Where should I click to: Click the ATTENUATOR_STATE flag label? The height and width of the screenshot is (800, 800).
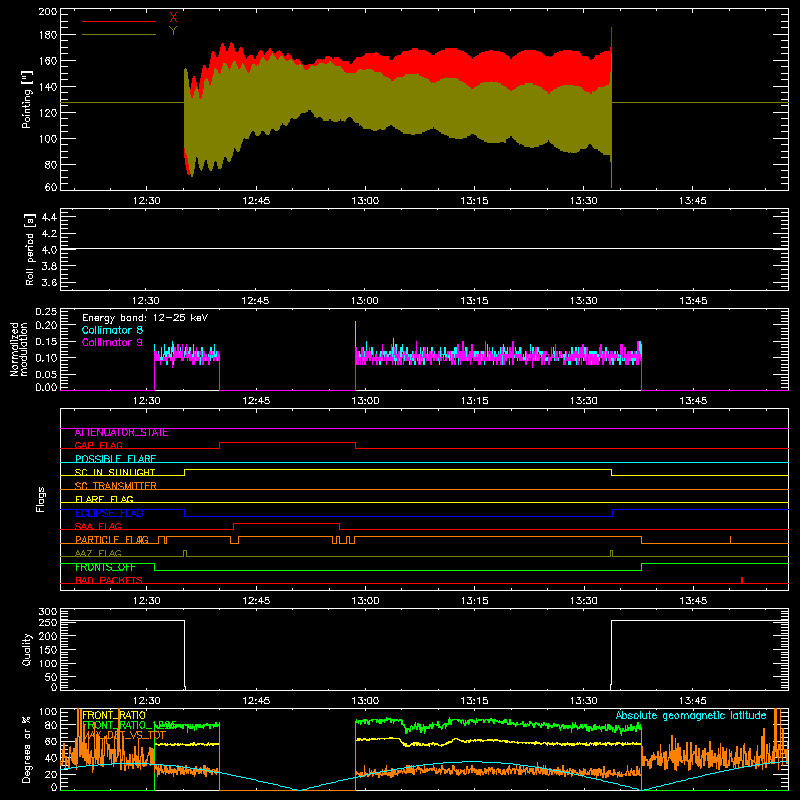(121, 433)
